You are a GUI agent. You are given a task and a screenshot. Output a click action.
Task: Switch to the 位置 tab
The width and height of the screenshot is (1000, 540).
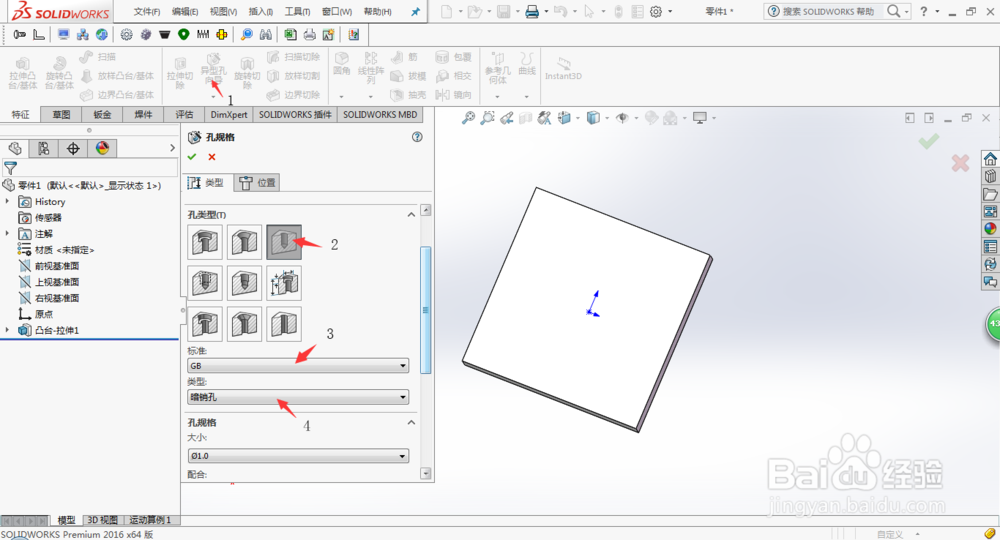click(x=257, y=183)
